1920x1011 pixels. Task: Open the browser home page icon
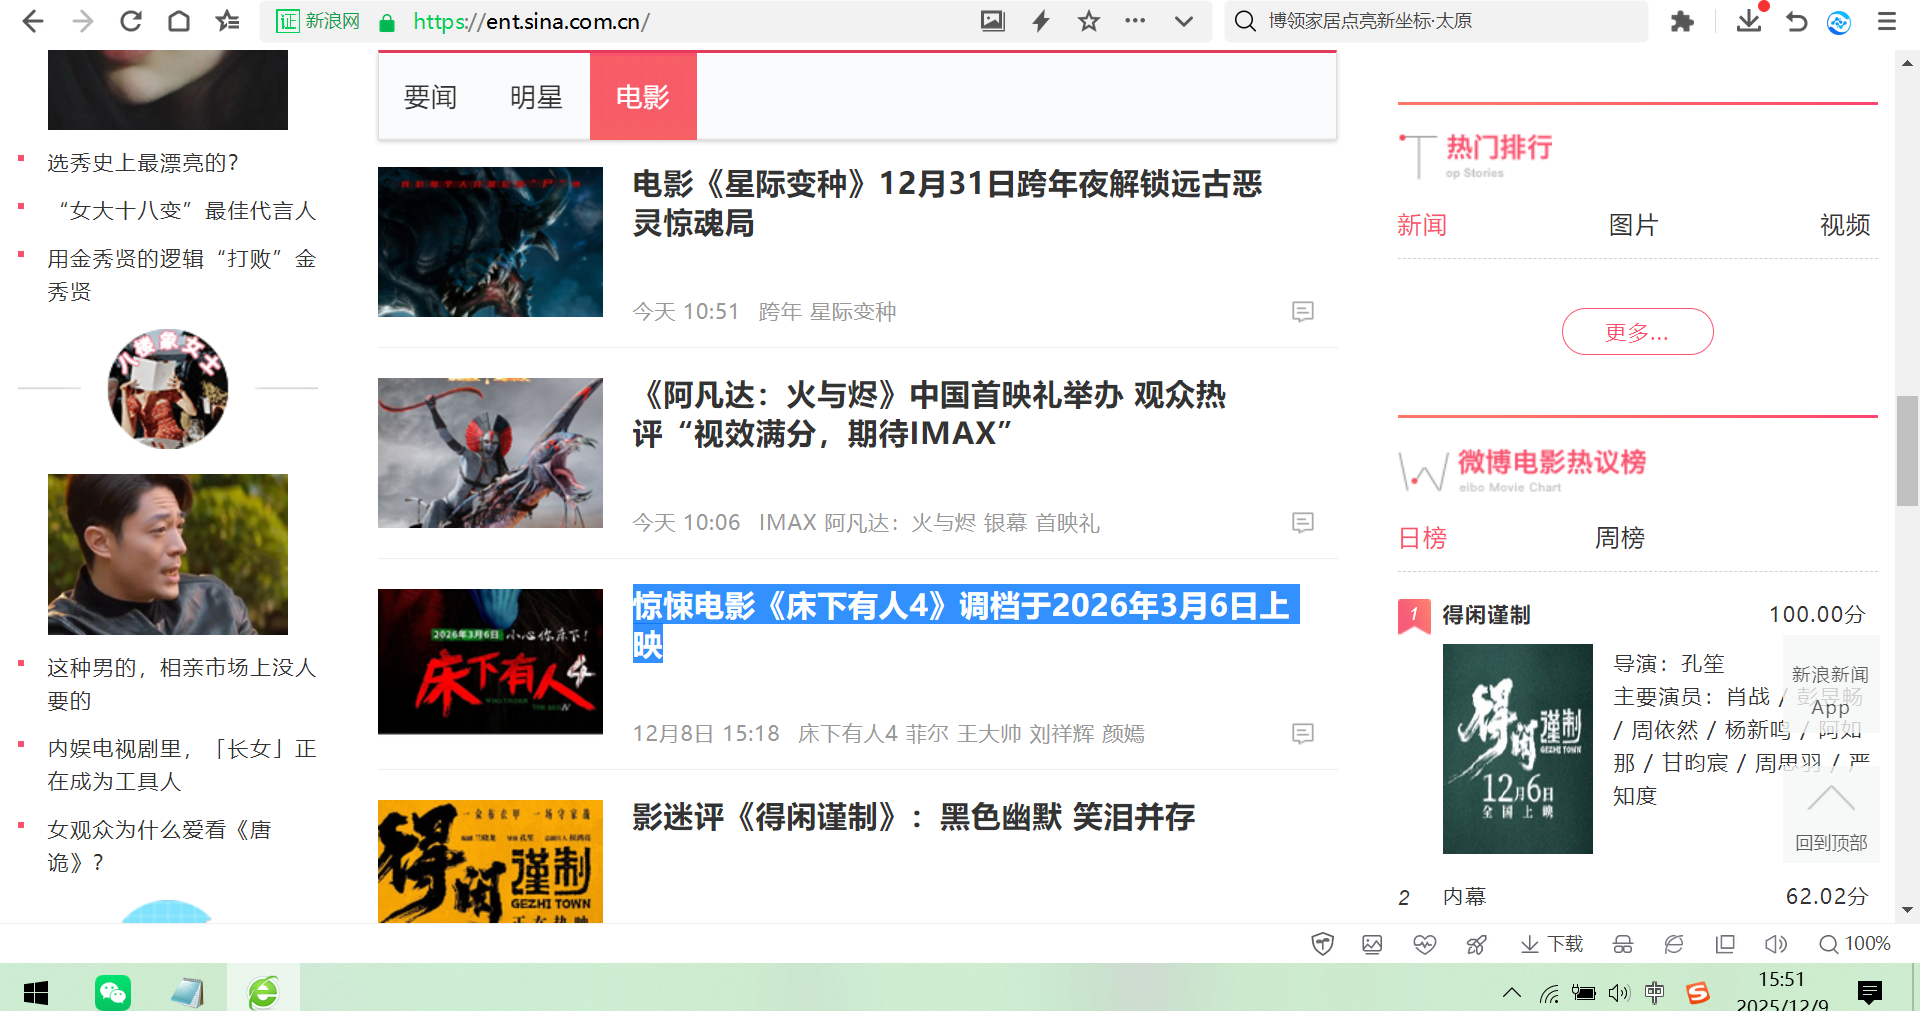[x=178, y=21]
